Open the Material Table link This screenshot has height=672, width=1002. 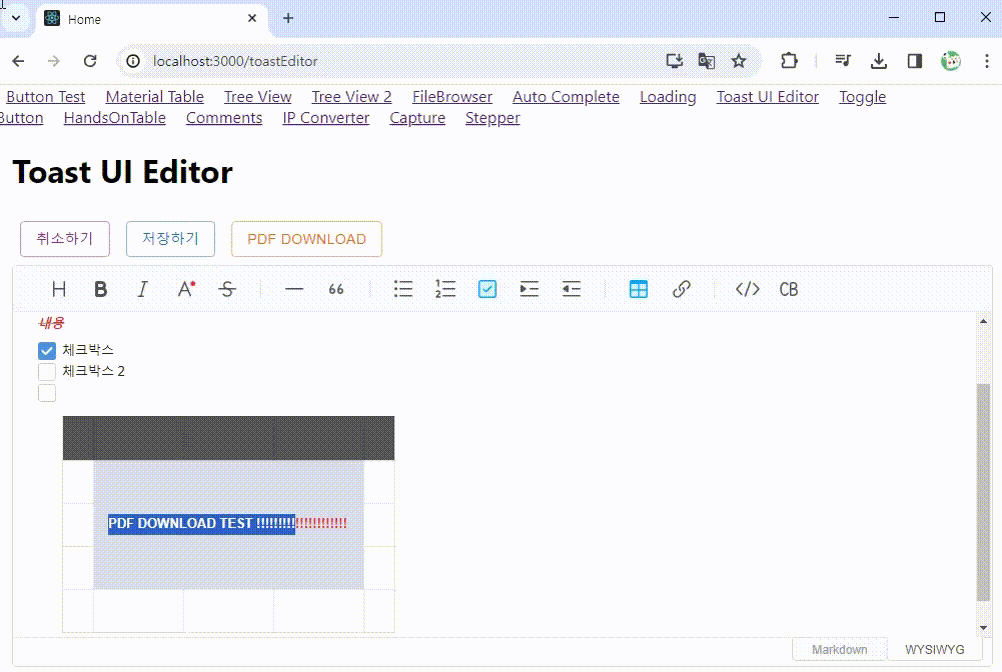click(x=155, y=97)
